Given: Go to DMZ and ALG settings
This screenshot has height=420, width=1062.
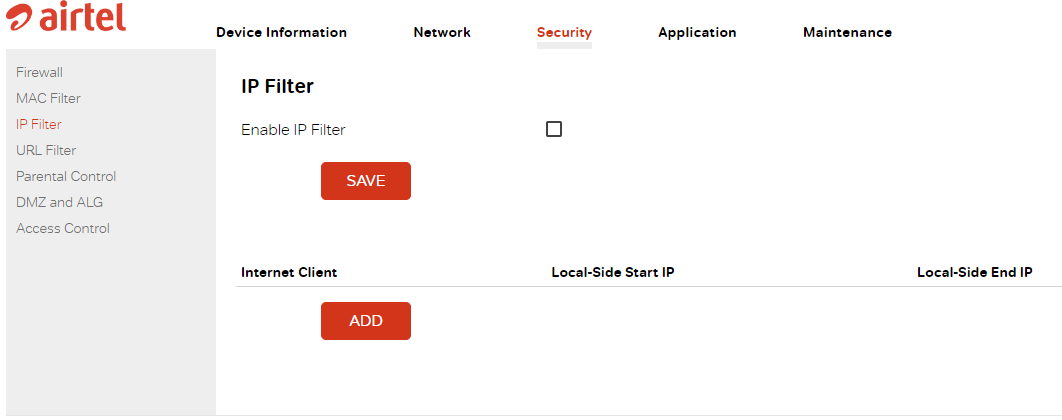Looking at the screenshot, I should click(60, 203).
